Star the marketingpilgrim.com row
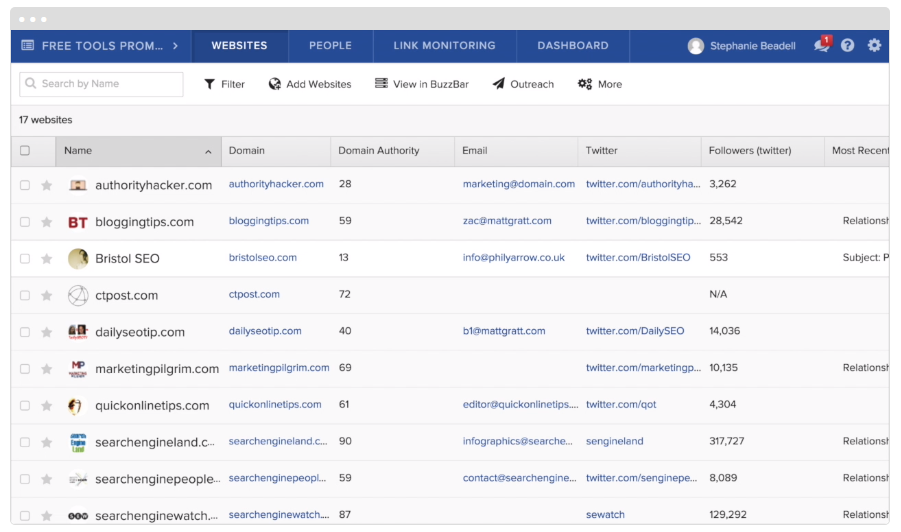The width and height of the screenshot is (901, 532). (47, 369)
